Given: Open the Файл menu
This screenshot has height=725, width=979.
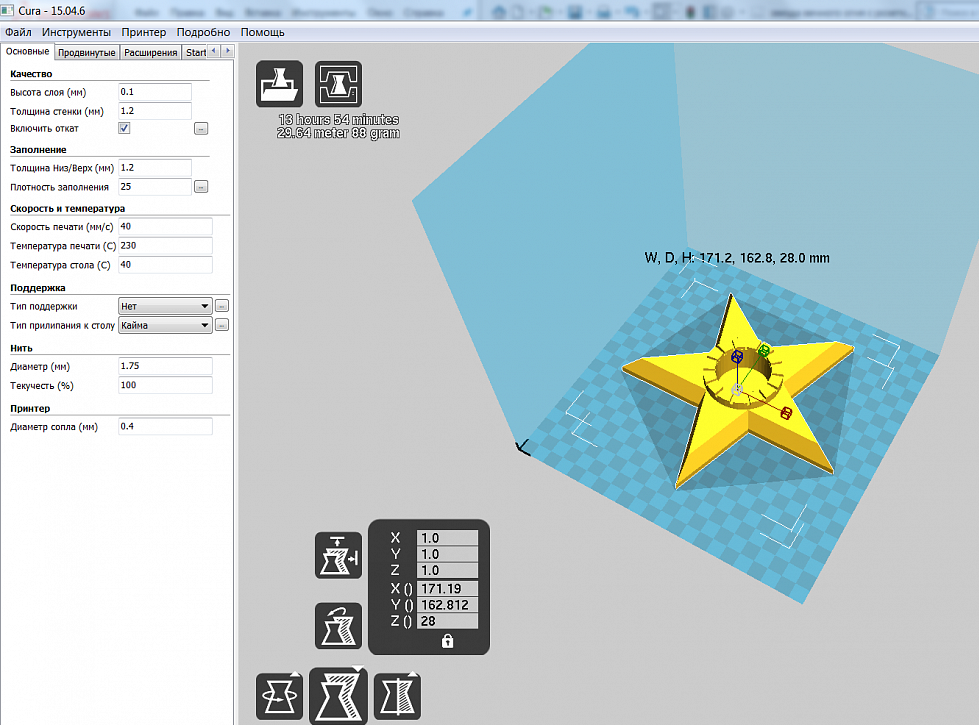Looking at the screenshot, I should coord(18,32).
